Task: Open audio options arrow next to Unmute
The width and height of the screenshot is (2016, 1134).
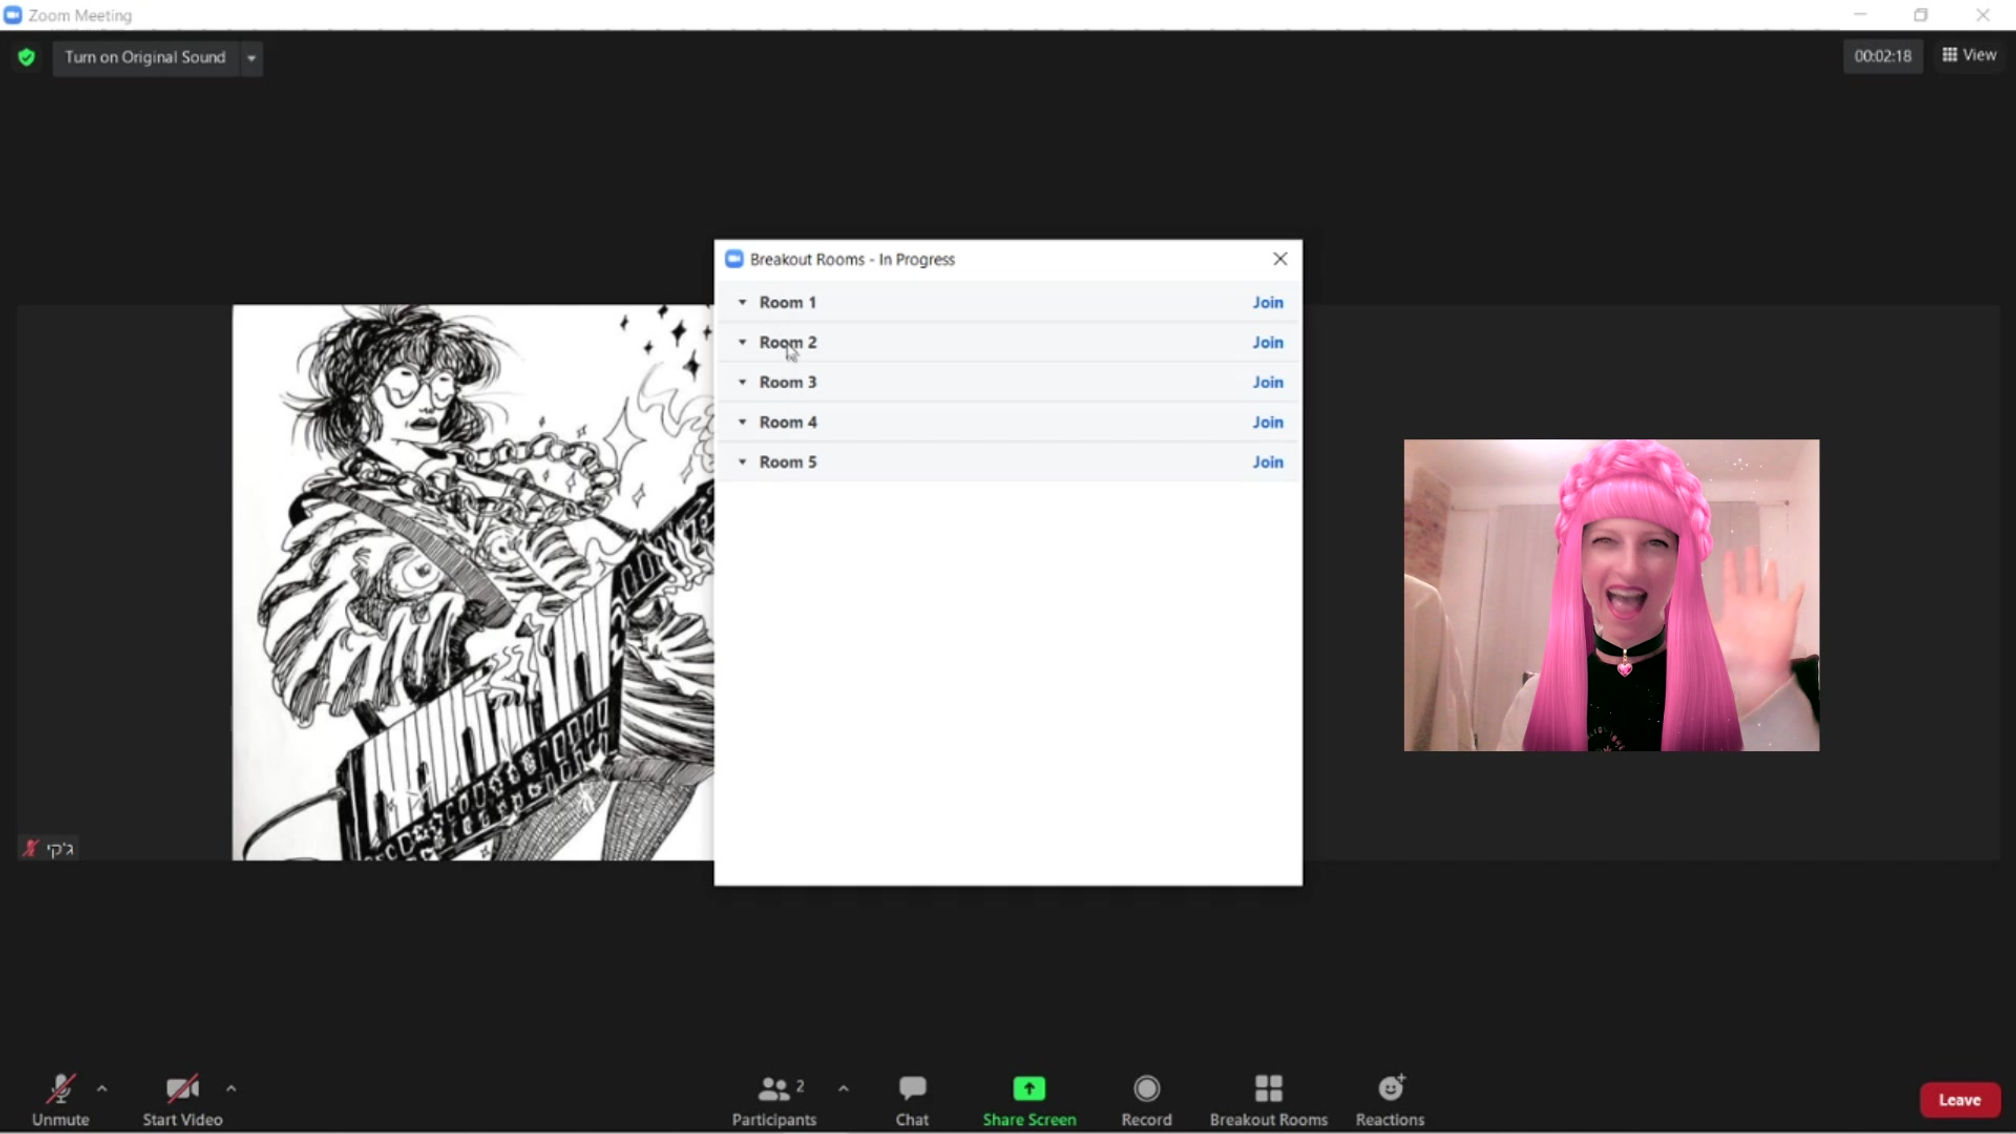Action: point(102,1088)
